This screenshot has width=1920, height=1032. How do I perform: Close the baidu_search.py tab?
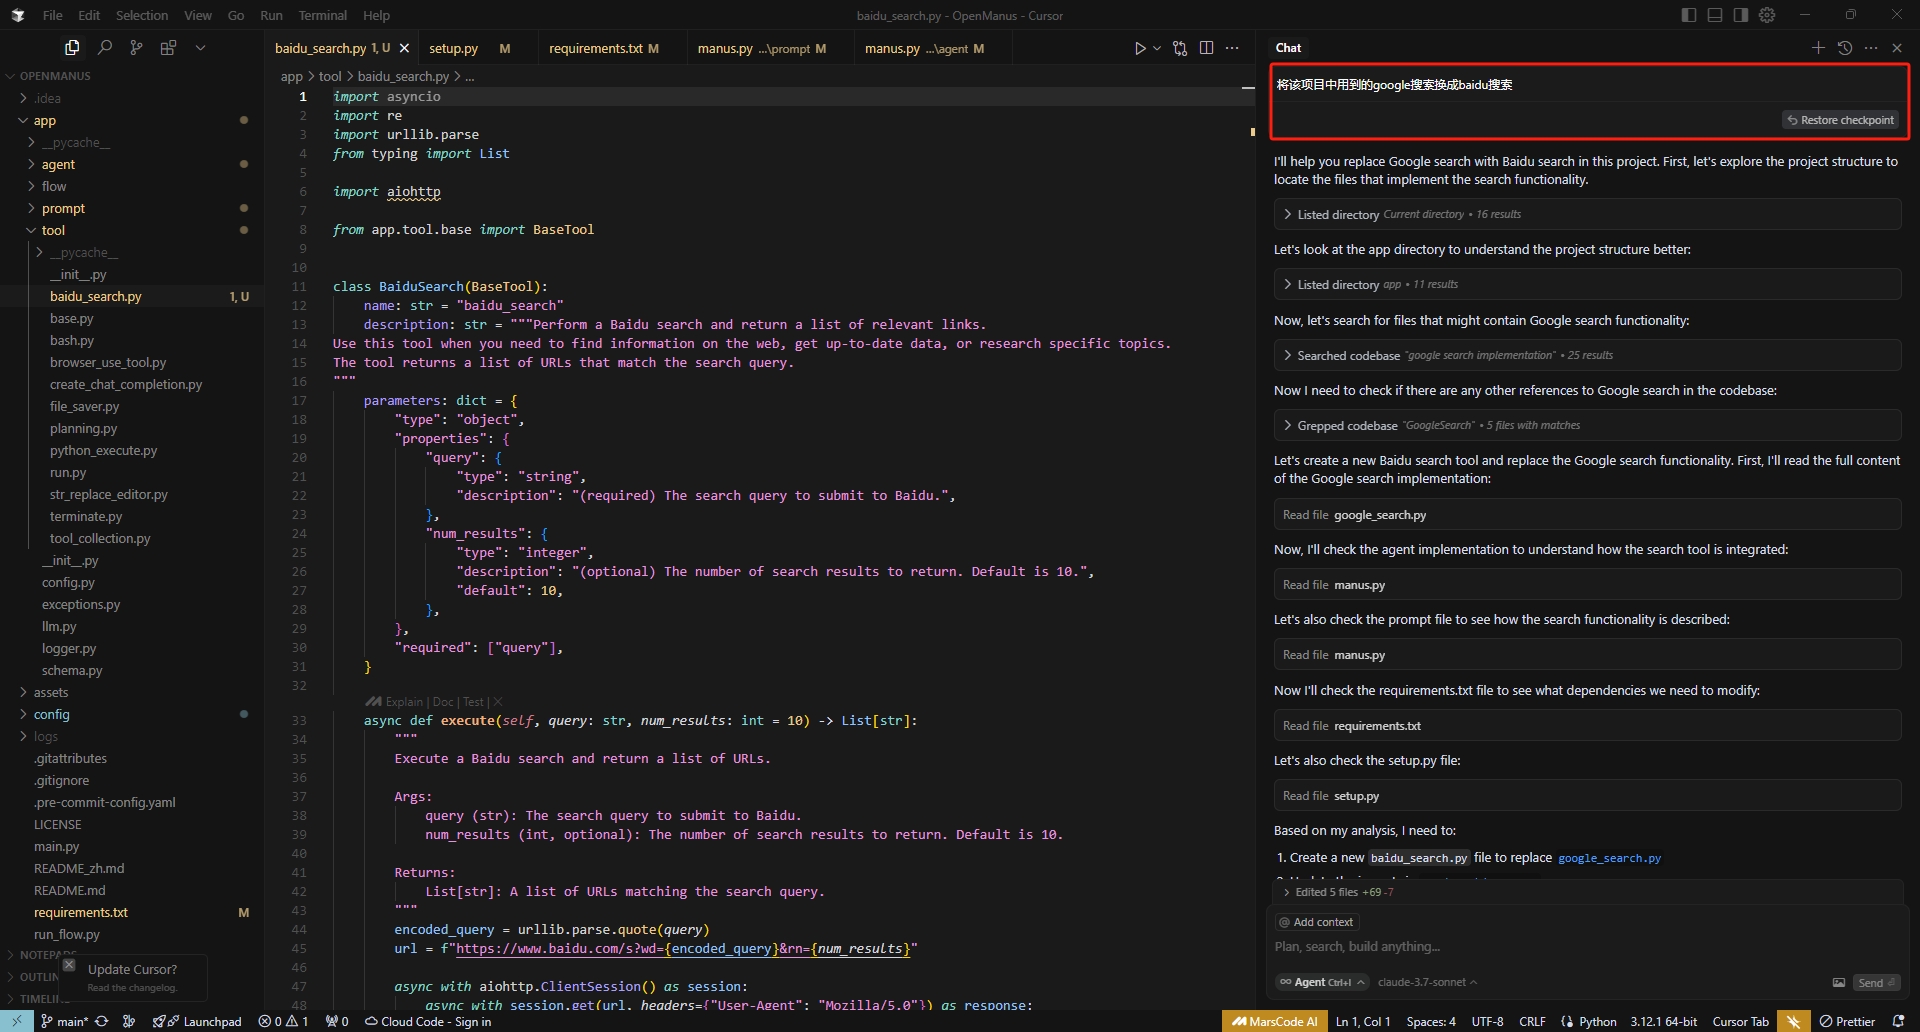(x=404, y=48)
